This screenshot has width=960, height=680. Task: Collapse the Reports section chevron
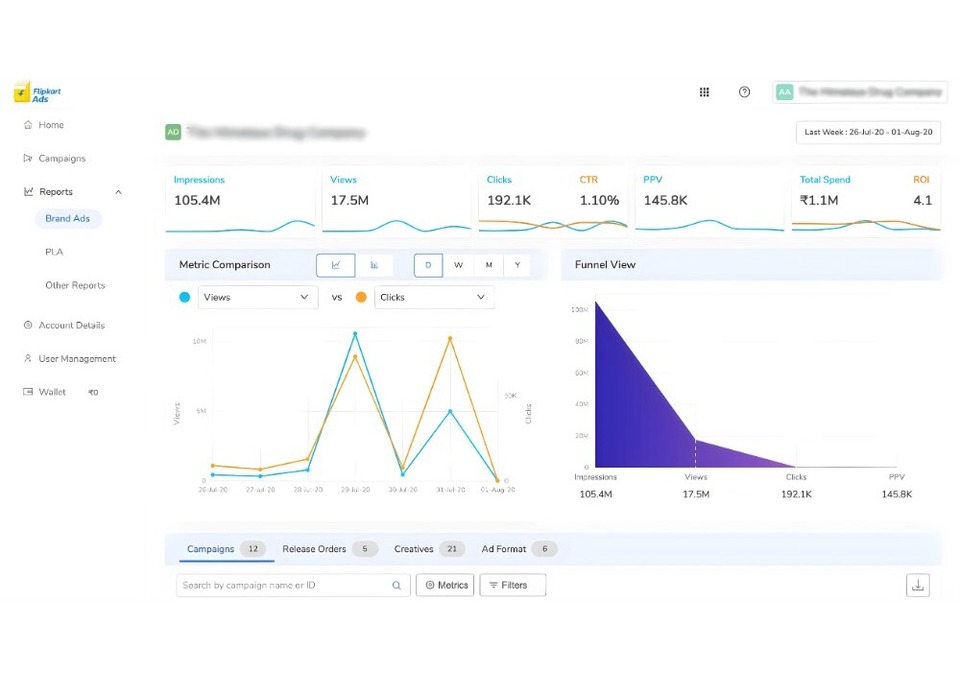(x=118, y=192)
